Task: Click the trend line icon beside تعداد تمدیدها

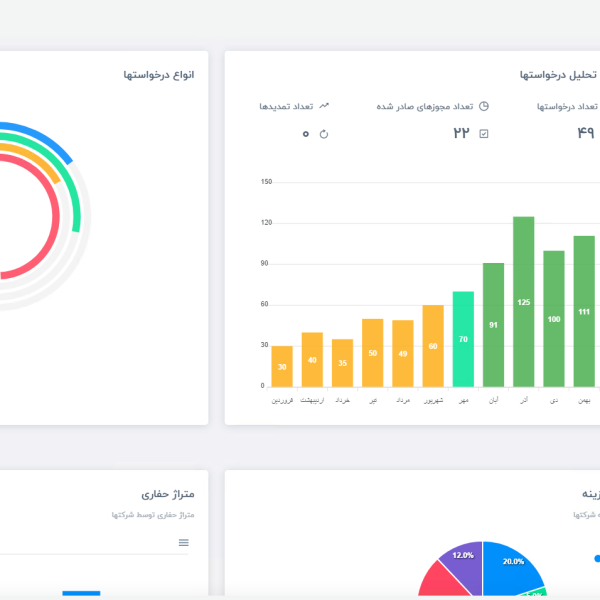Action: (324, 106)
